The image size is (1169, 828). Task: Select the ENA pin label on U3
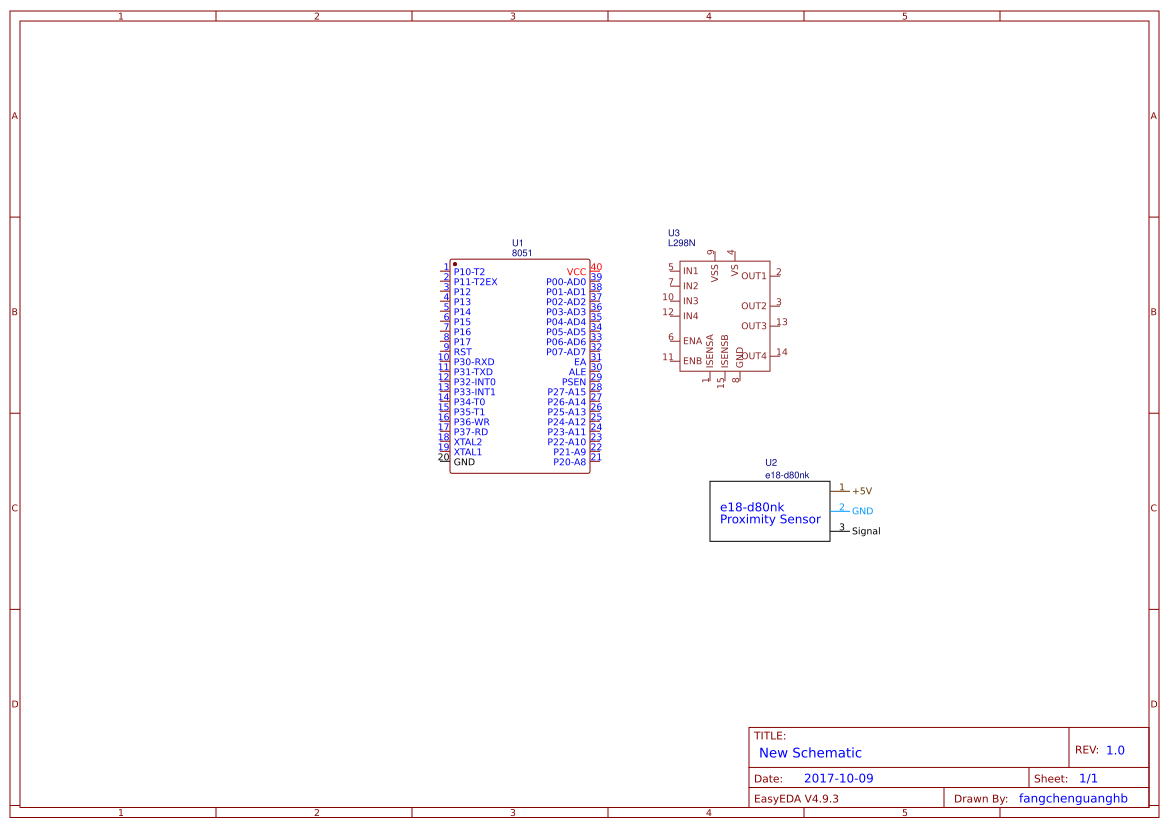[691, 341]
